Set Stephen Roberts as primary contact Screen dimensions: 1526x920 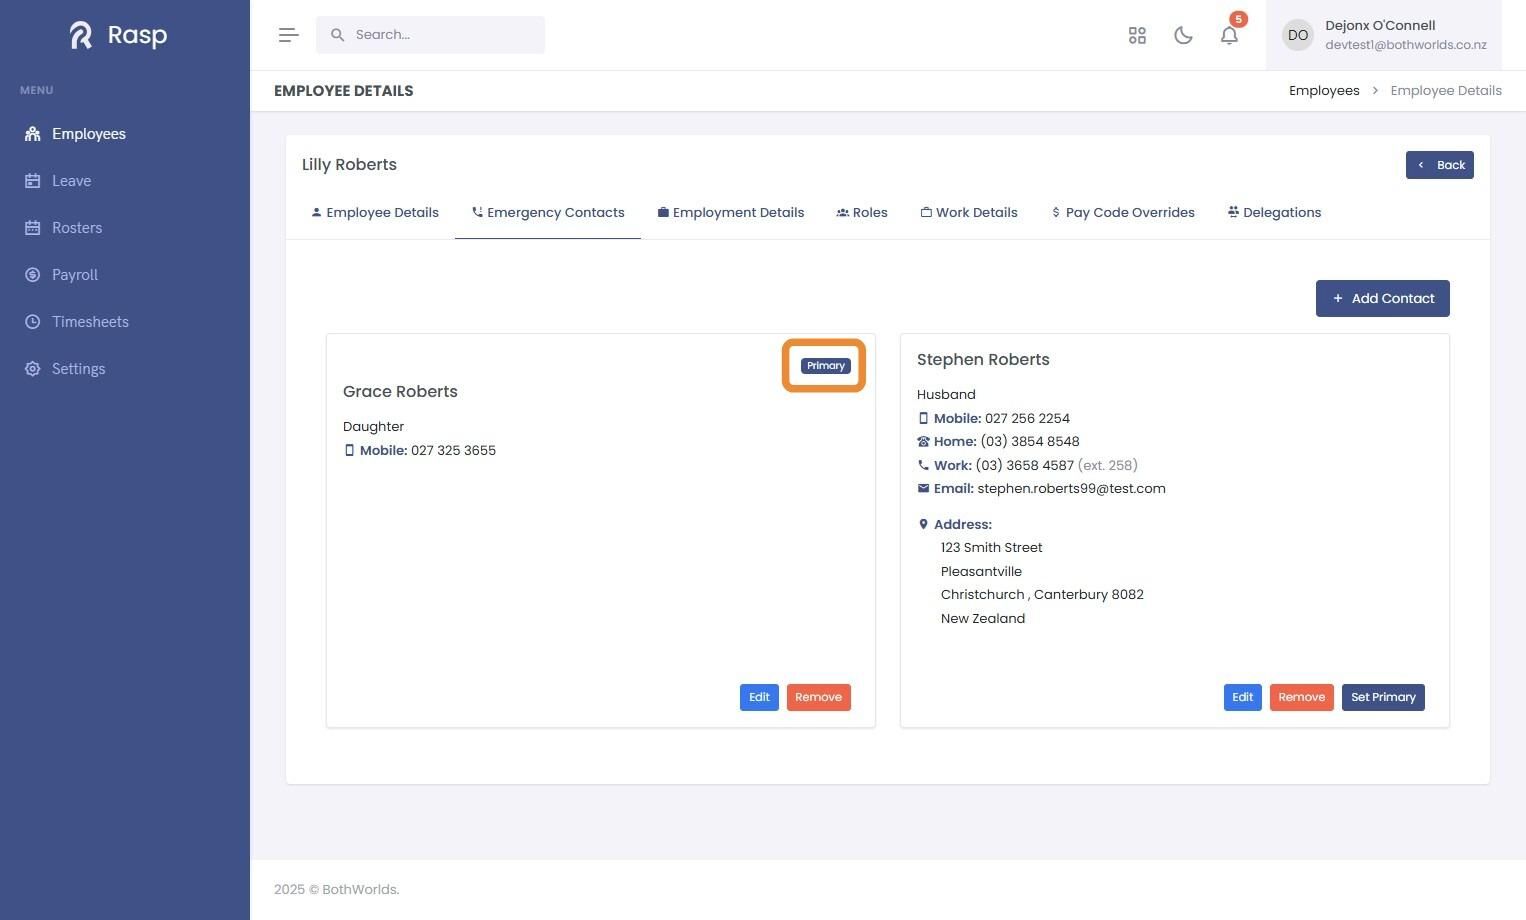[1383, 697]
